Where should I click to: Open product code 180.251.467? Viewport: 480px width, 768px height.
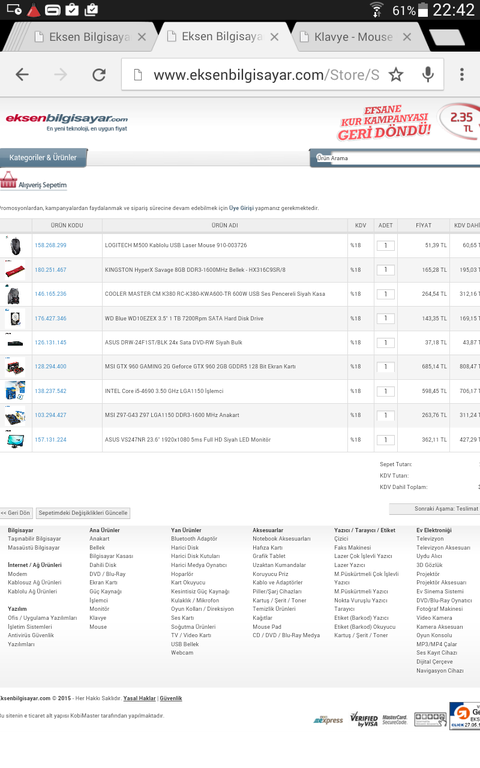[50, 270]
